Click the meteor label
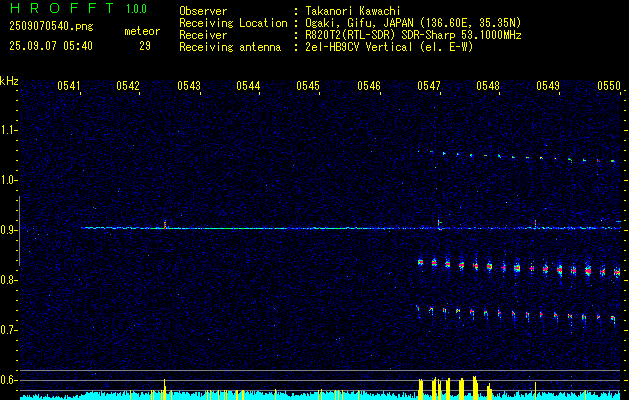Viewport: 629px width, 400px height. pos(142,31)
